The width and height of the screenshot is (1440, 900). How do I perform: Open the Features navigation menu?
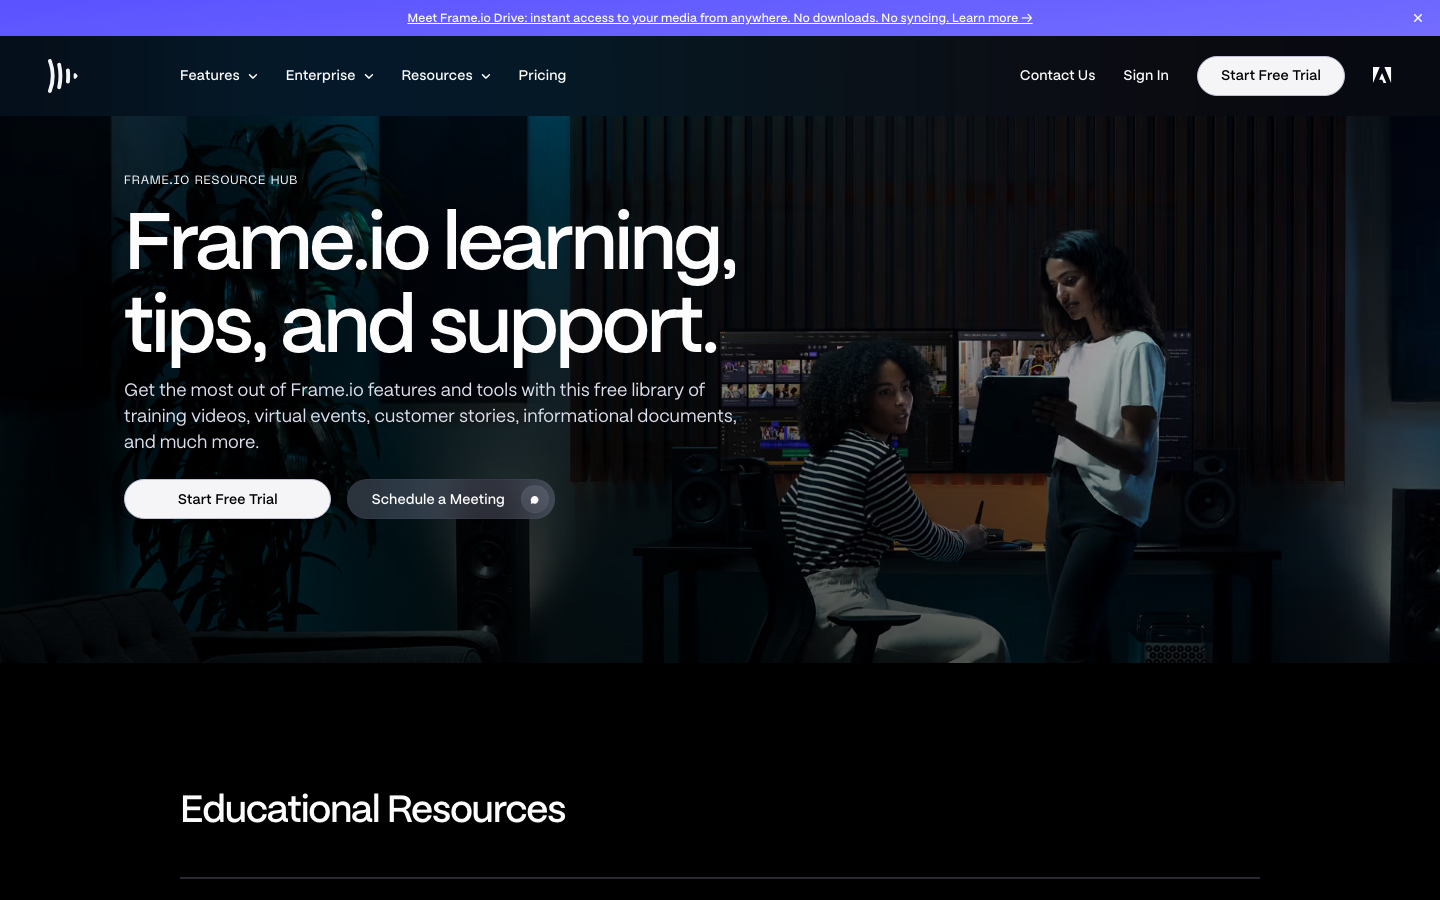pos(219,76)
